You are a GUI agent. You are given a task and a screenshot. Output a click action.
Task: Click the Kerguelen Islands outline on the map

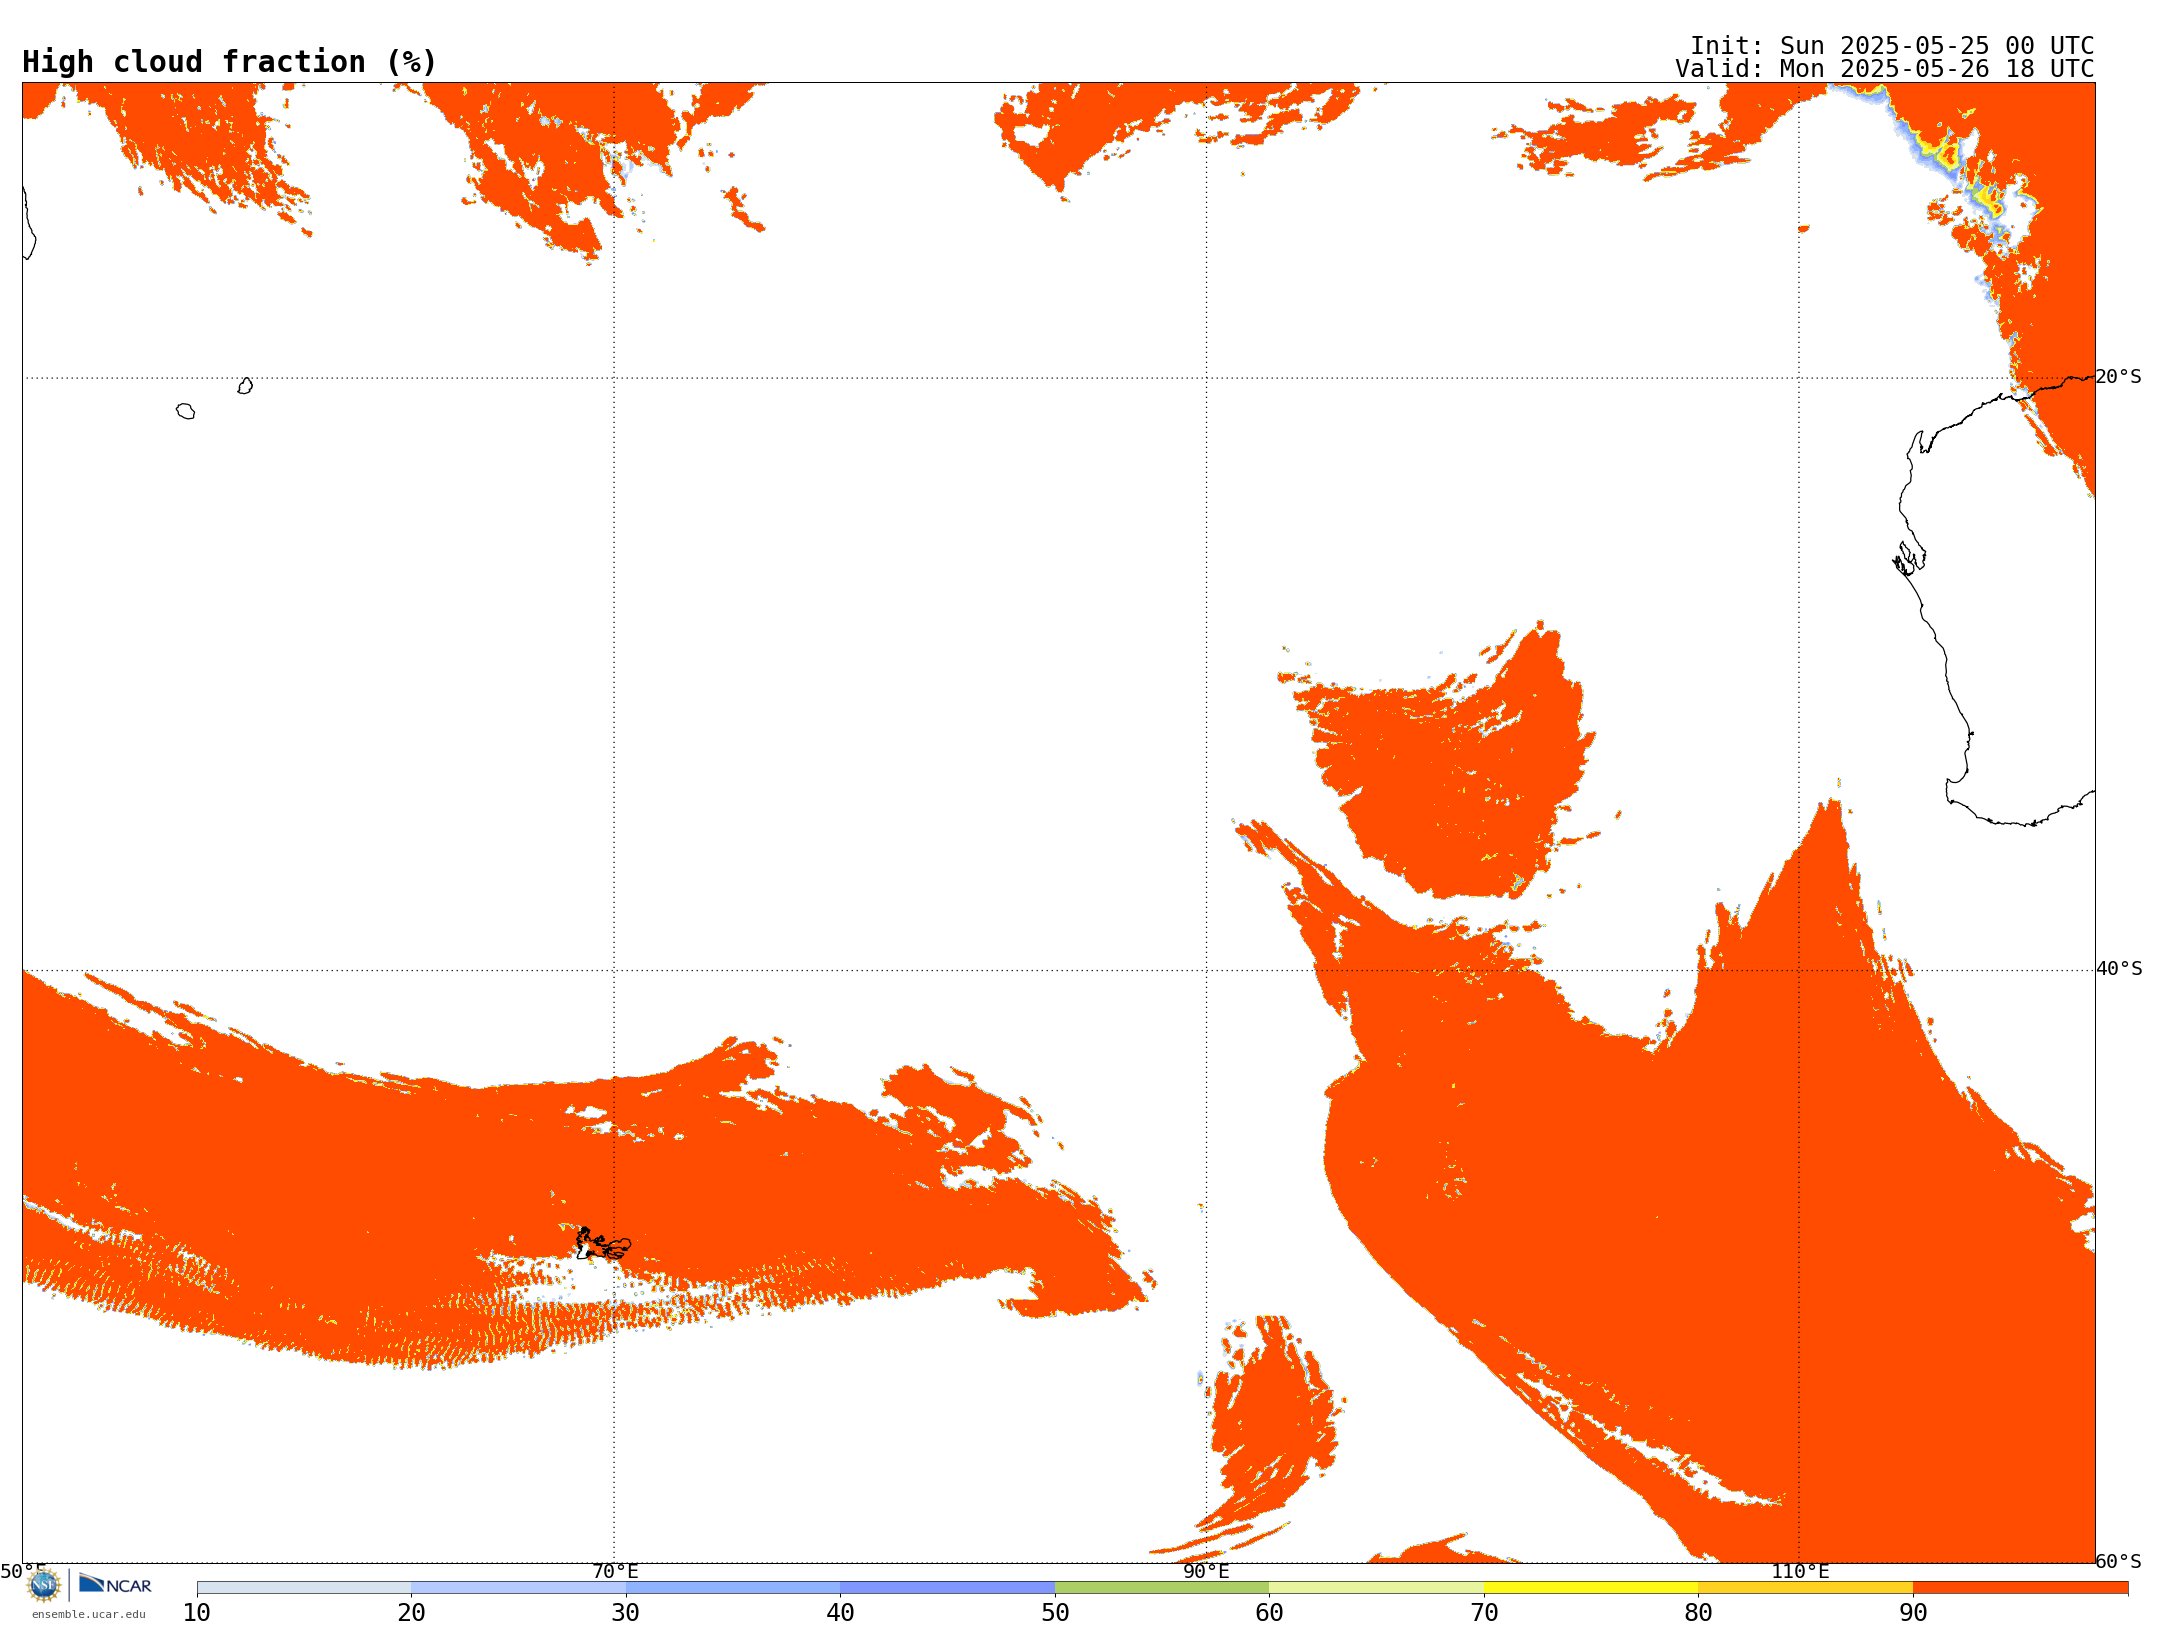point(603,1244)
